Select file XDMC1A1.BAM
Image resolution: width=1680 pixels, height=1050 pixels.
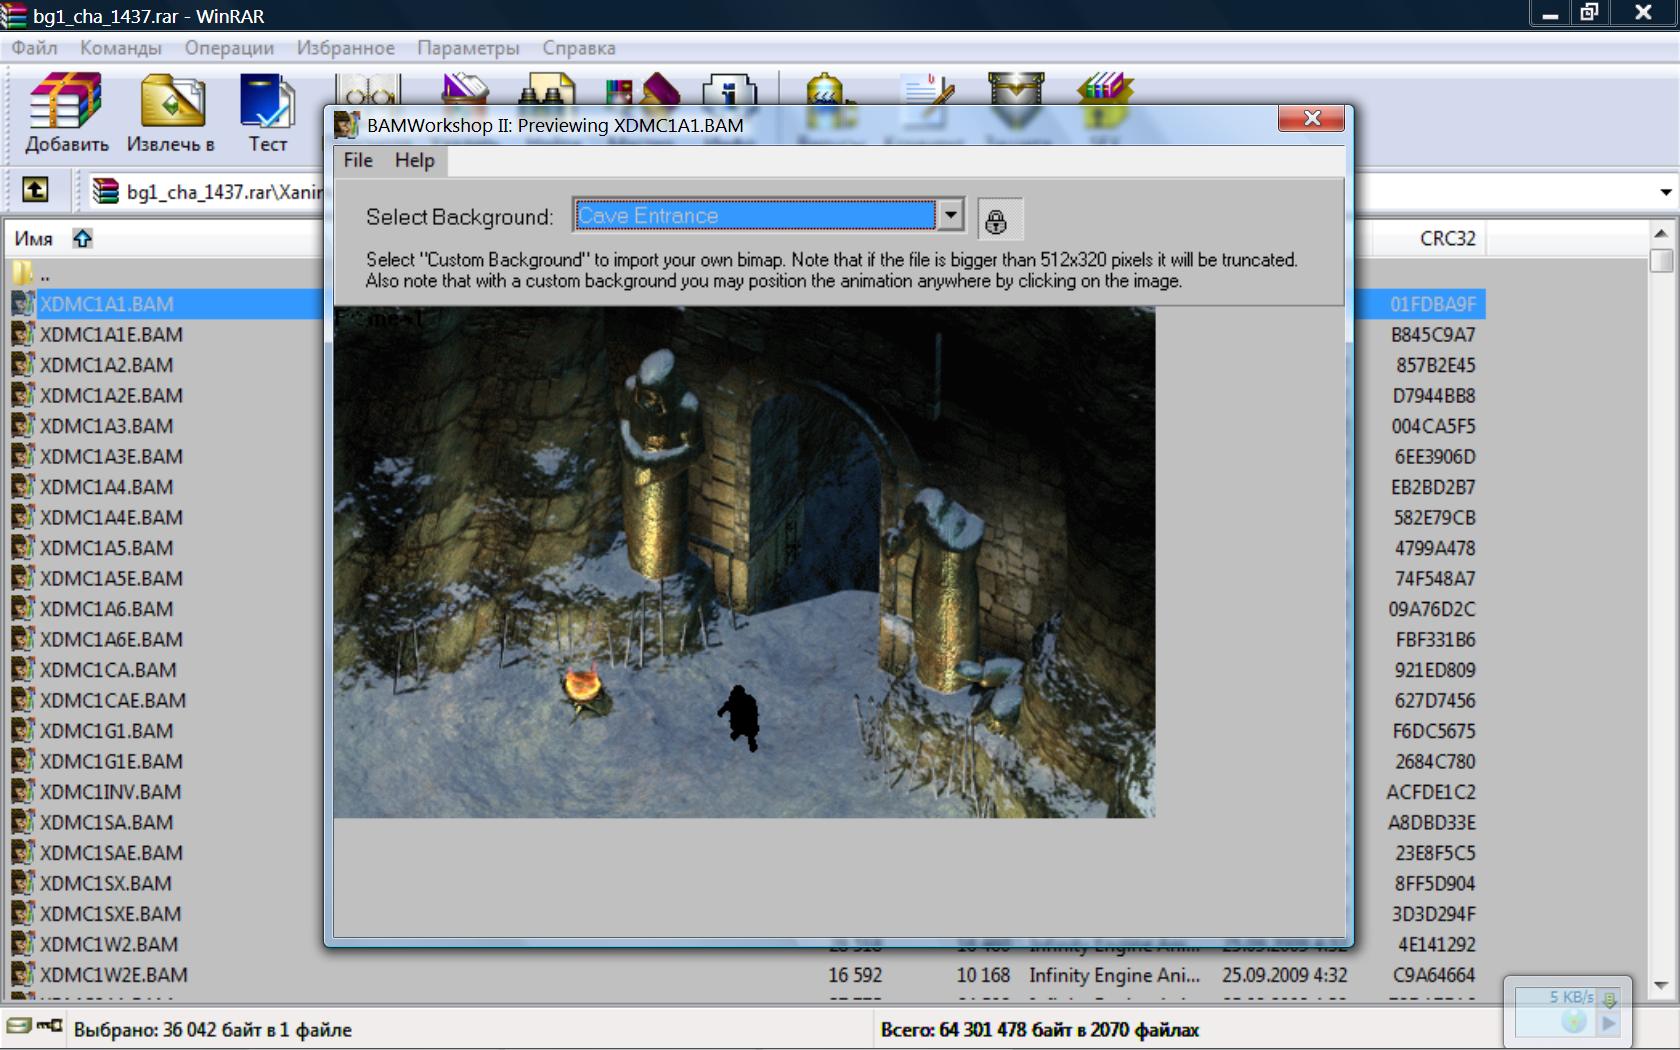point(106,304)
